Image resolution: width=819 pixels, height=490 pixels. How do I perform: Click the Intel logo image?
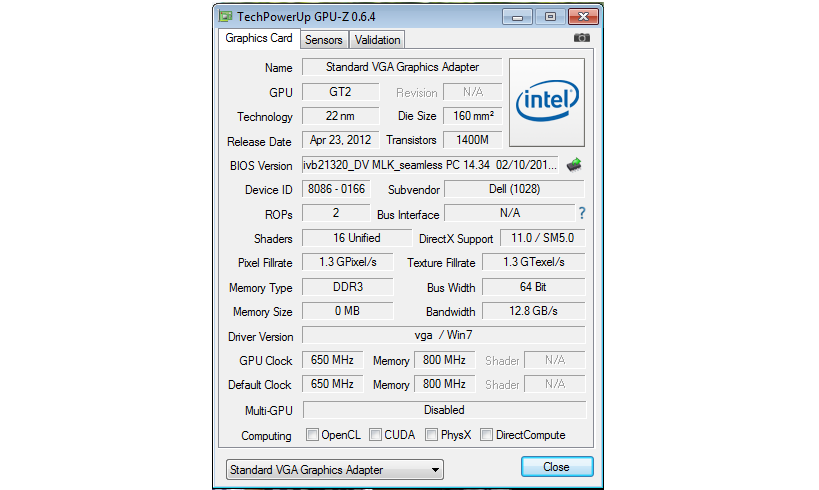pyautogui.click(x=547, y=101)
